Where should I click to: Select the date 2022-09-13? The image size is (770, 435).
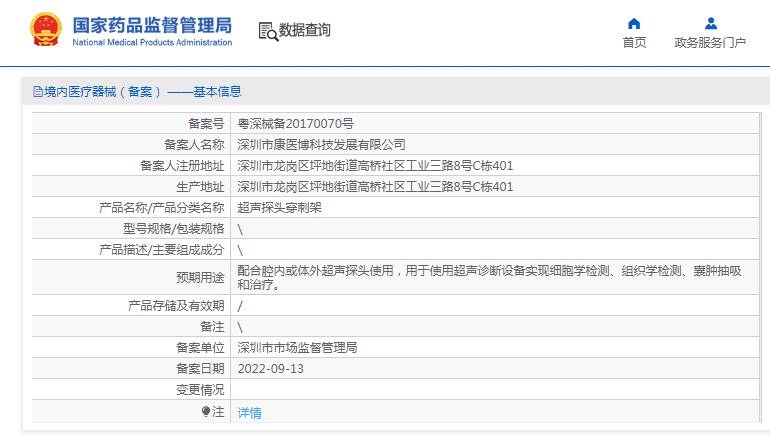[x=271, y=369]
